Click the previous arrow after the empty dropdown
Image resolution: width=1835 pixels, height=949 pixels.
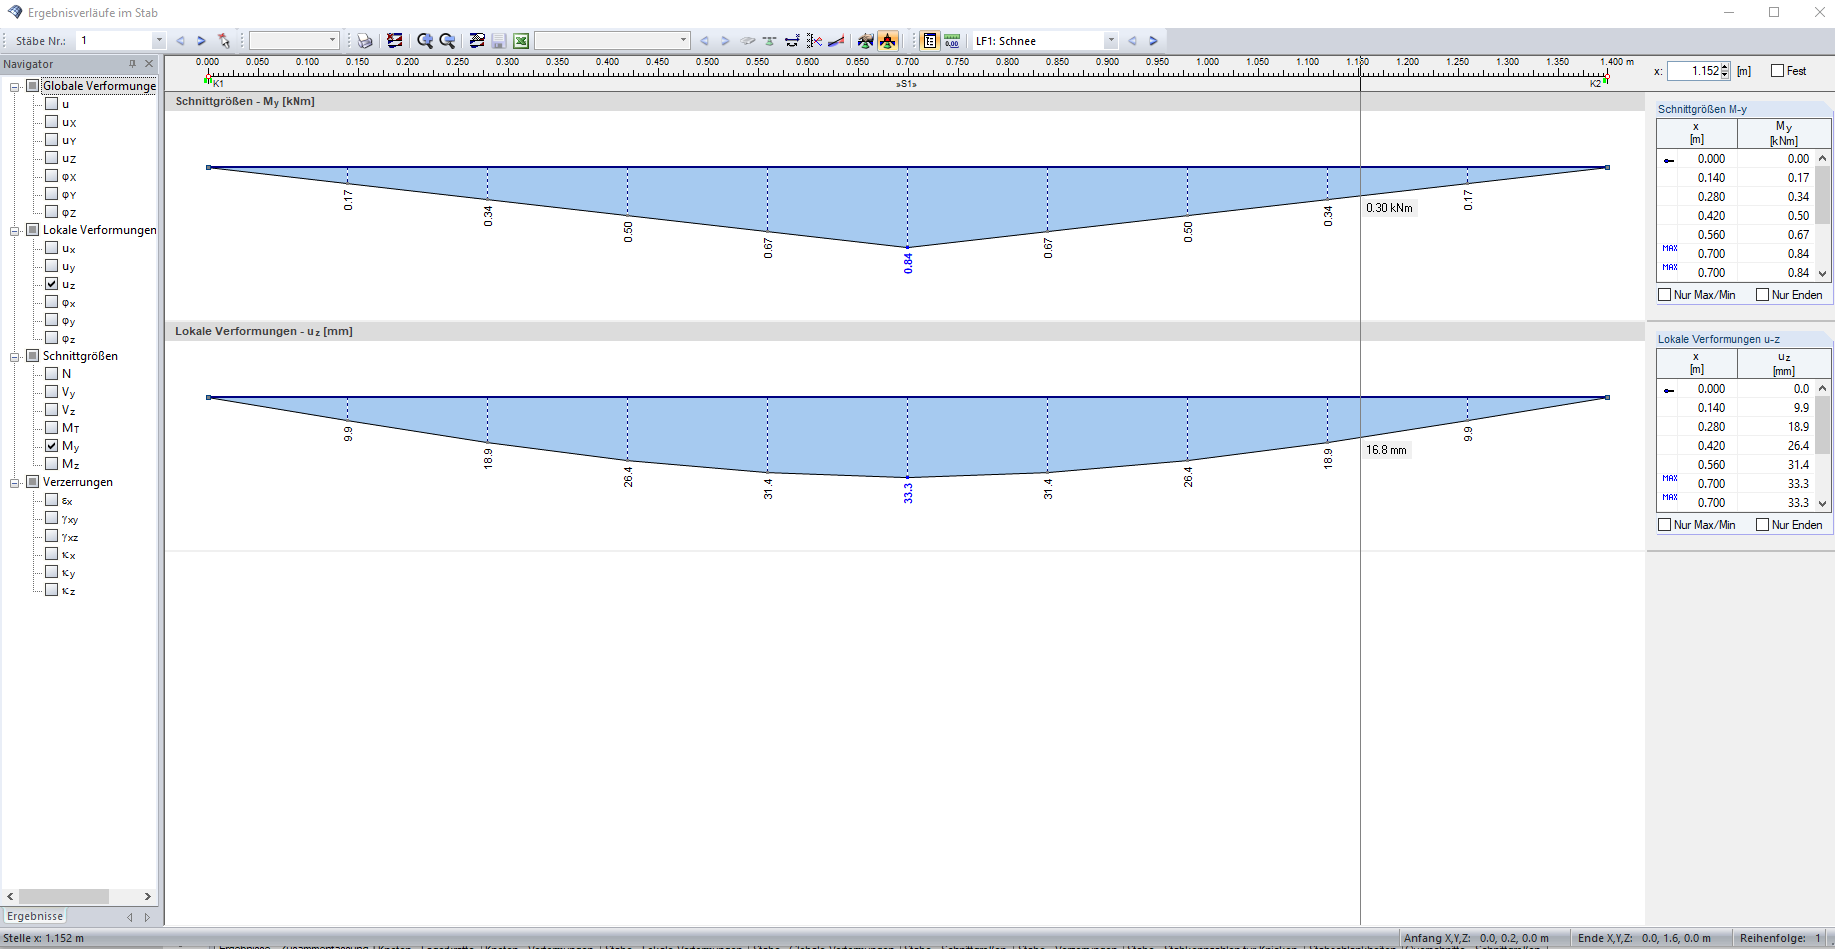[x=704, y=41]
